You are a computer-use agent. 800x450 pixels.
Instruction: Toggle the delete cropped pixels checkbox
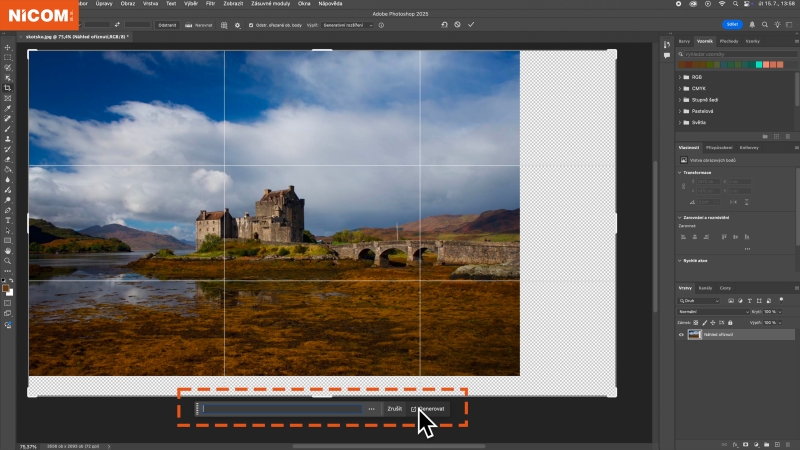251,25
